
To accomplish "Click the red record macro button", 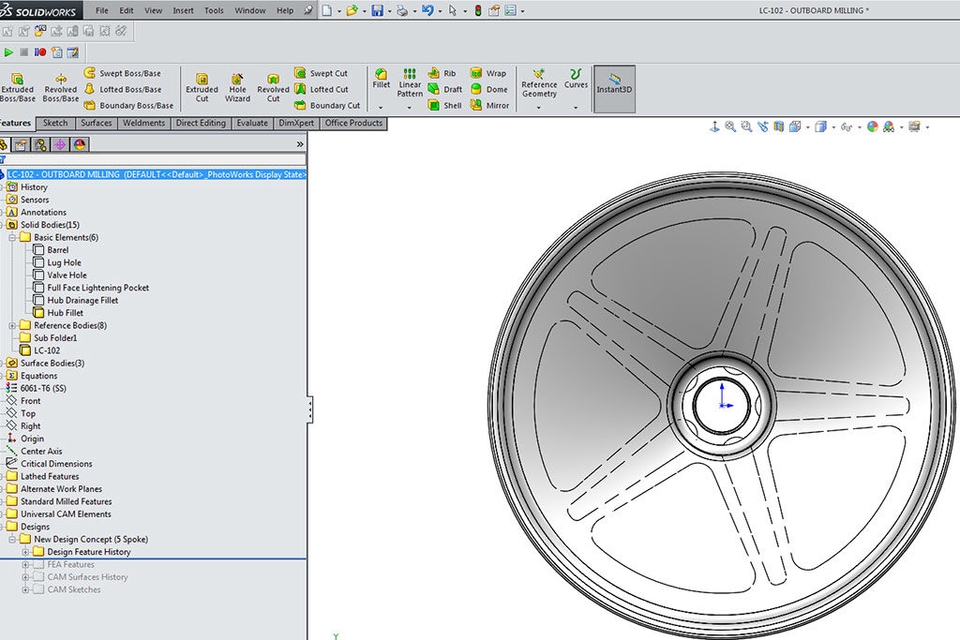I will pyautogui.click(x=40, y=52).
